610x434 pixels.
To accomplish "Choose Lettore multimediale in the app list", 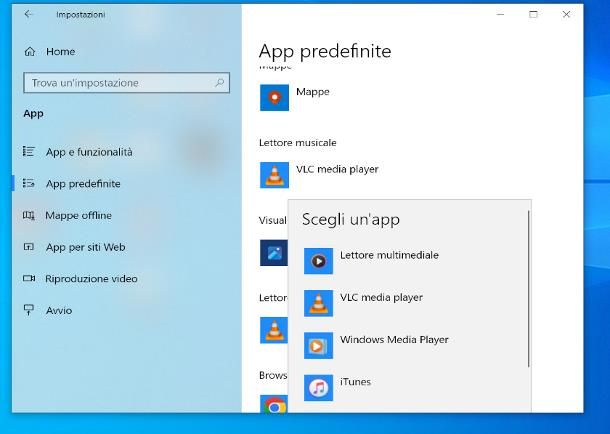I will tap(389, 255).
